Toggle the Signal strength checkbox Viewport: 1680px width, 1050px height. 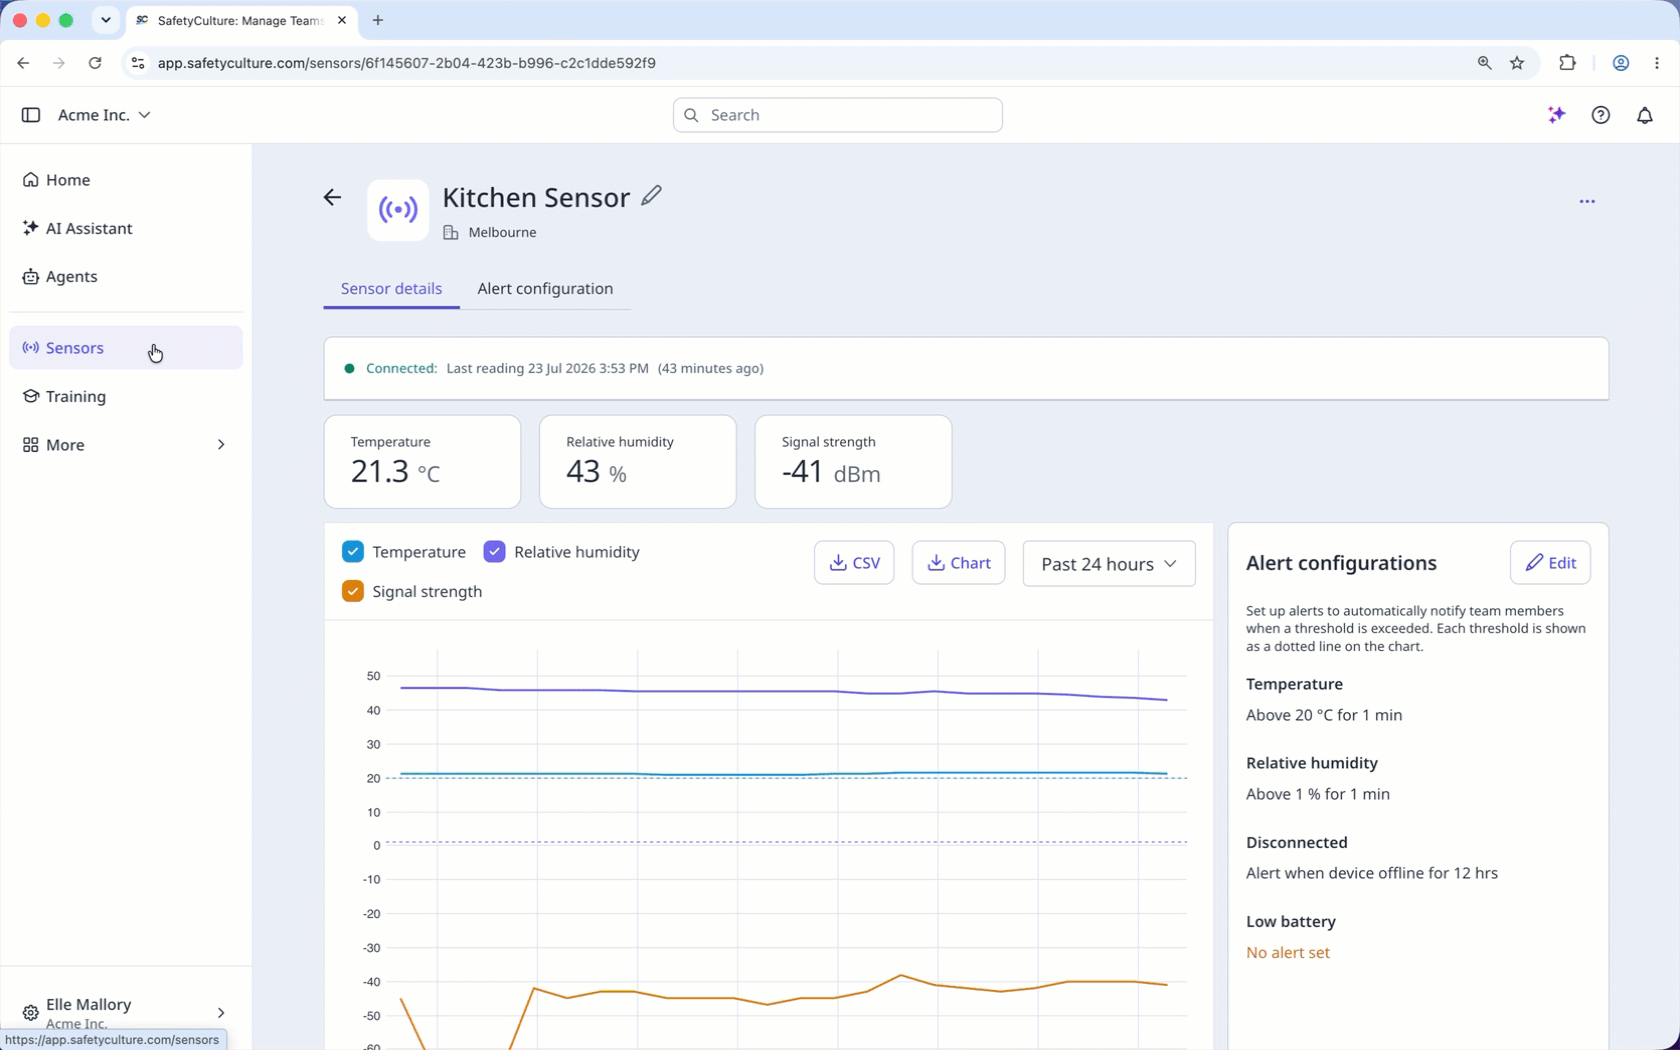353,591
